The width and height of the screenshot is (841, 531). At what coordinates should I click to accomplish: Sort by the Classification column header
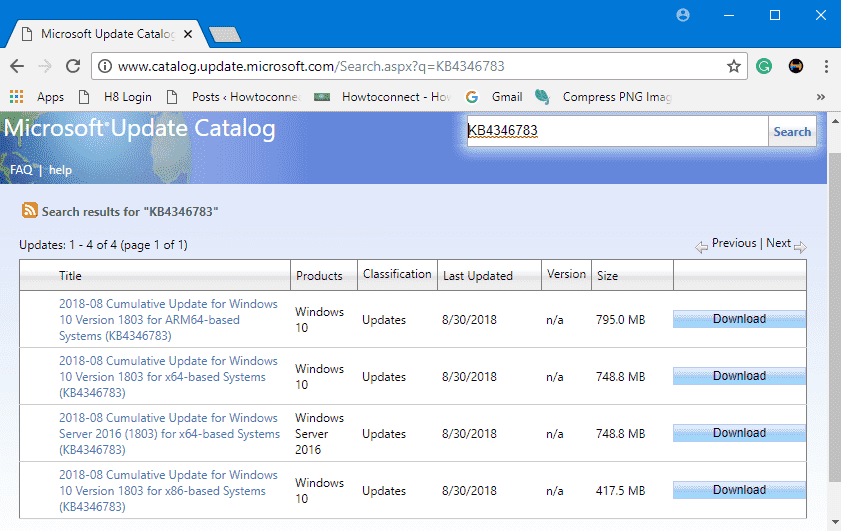click(397, 274)
